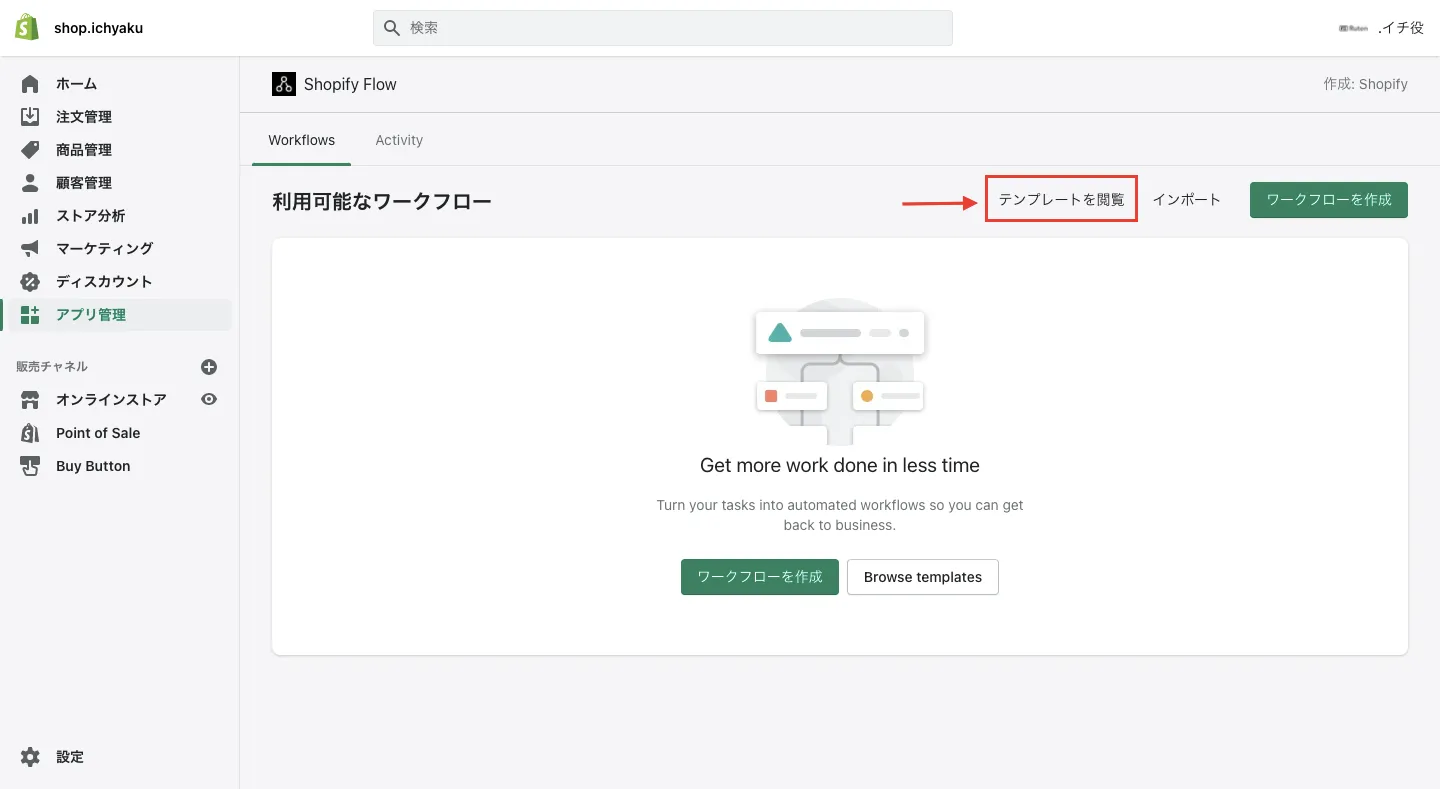This screenshot has height=789, width=1440.
Task: Click the Shopify Flow title text
Action: point(350,85)
